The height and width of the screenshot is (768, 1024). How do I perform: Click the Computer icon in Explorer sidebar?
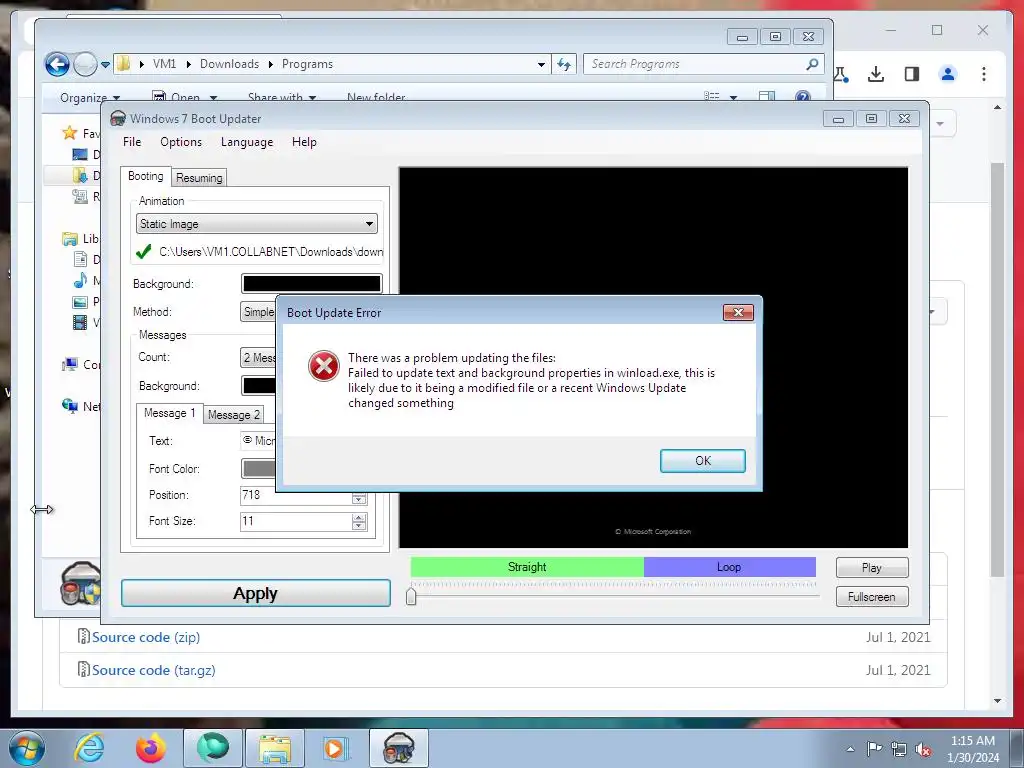coord(70,364)
